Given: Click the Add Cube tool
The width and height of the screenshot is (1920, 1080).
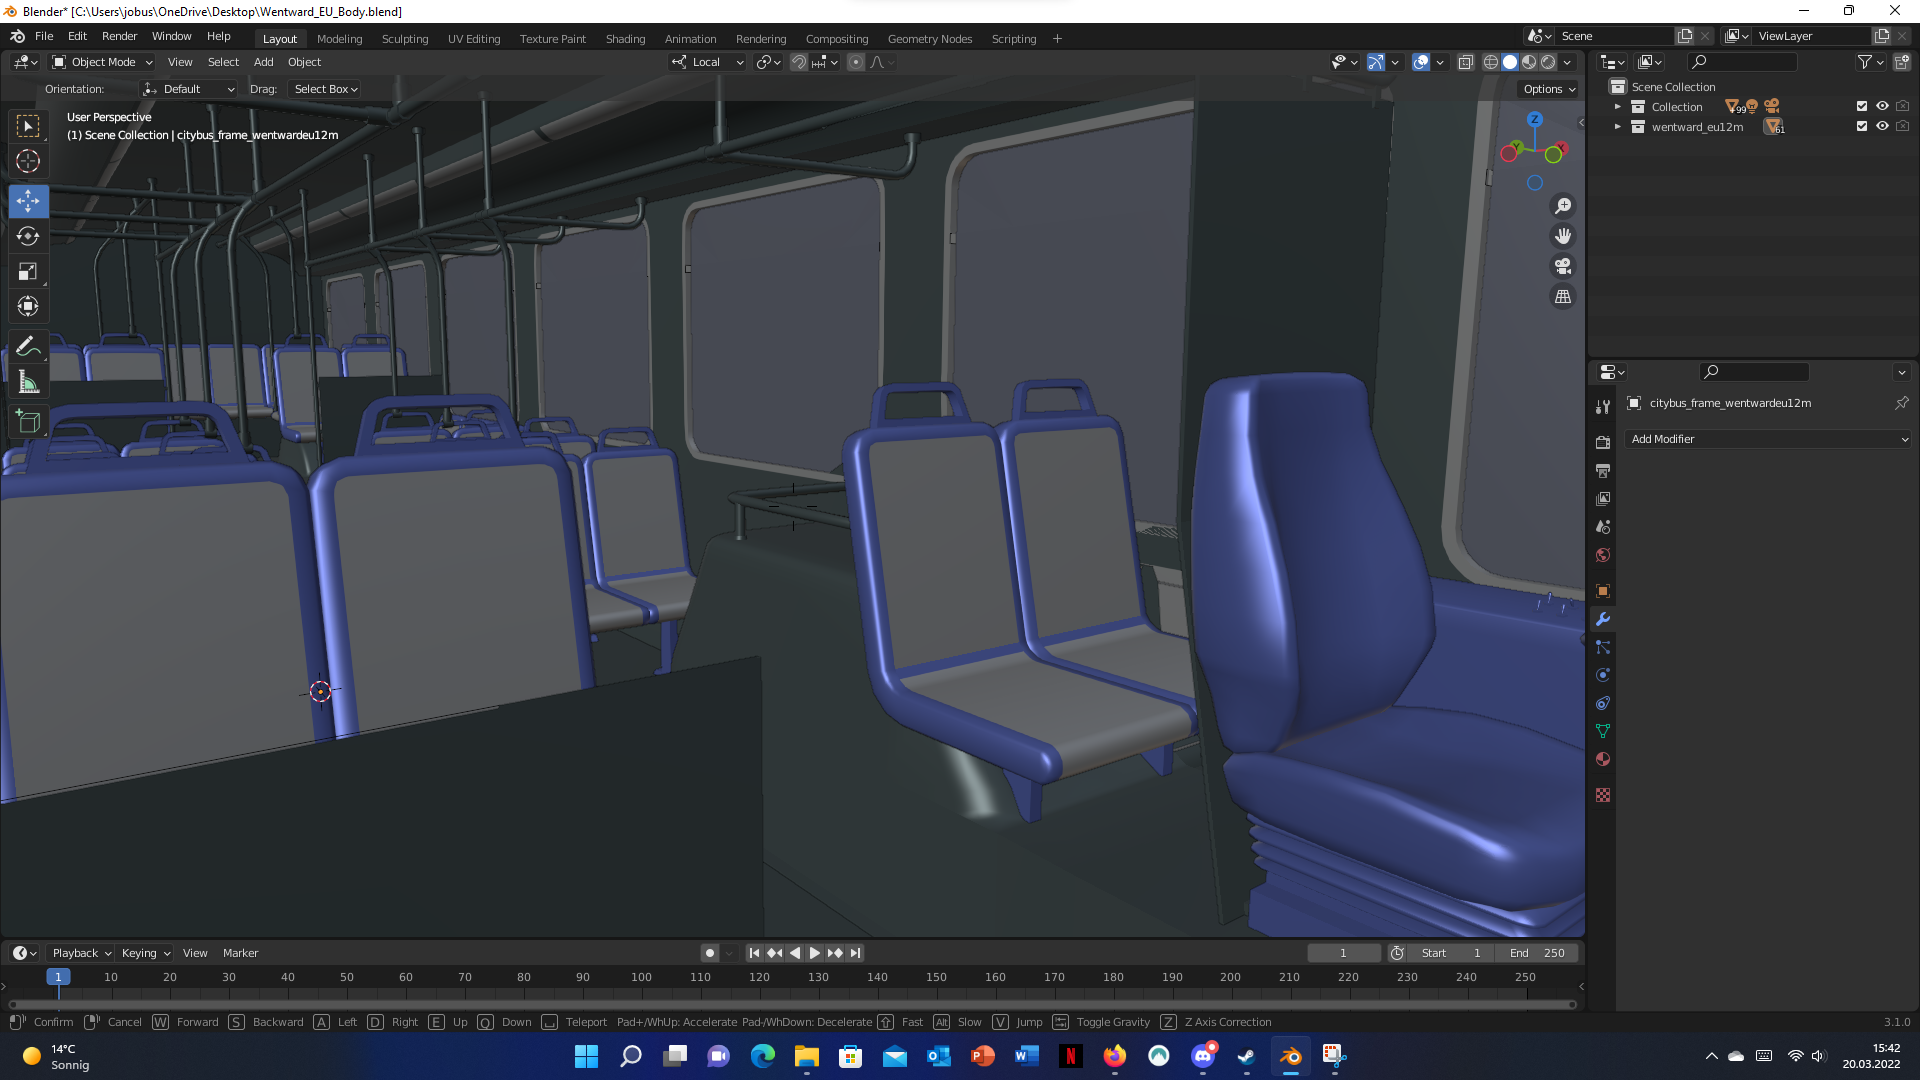Looking at the screenshot, I should 28,422.
